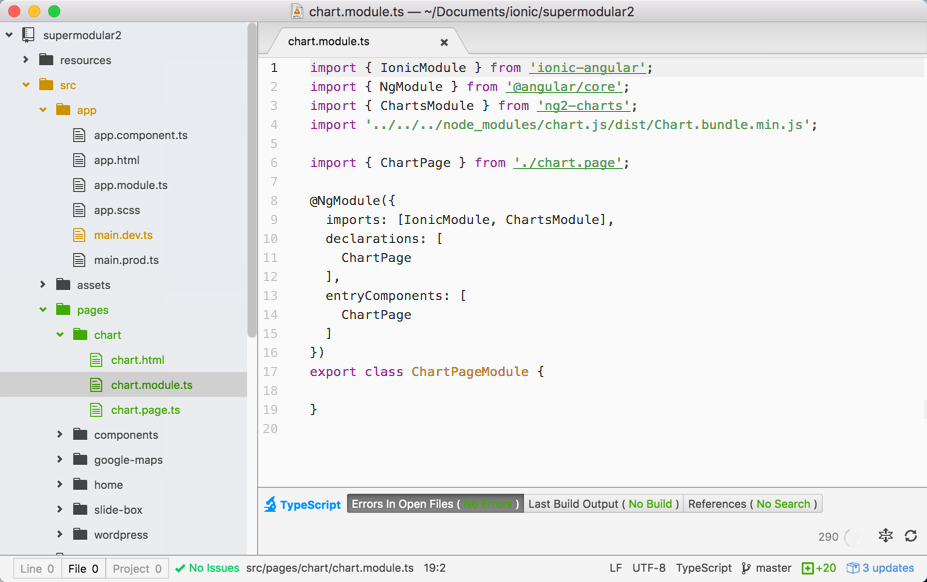927x582 pixels.
Task: Click the resources folder icon
Action: click(46, 60)
